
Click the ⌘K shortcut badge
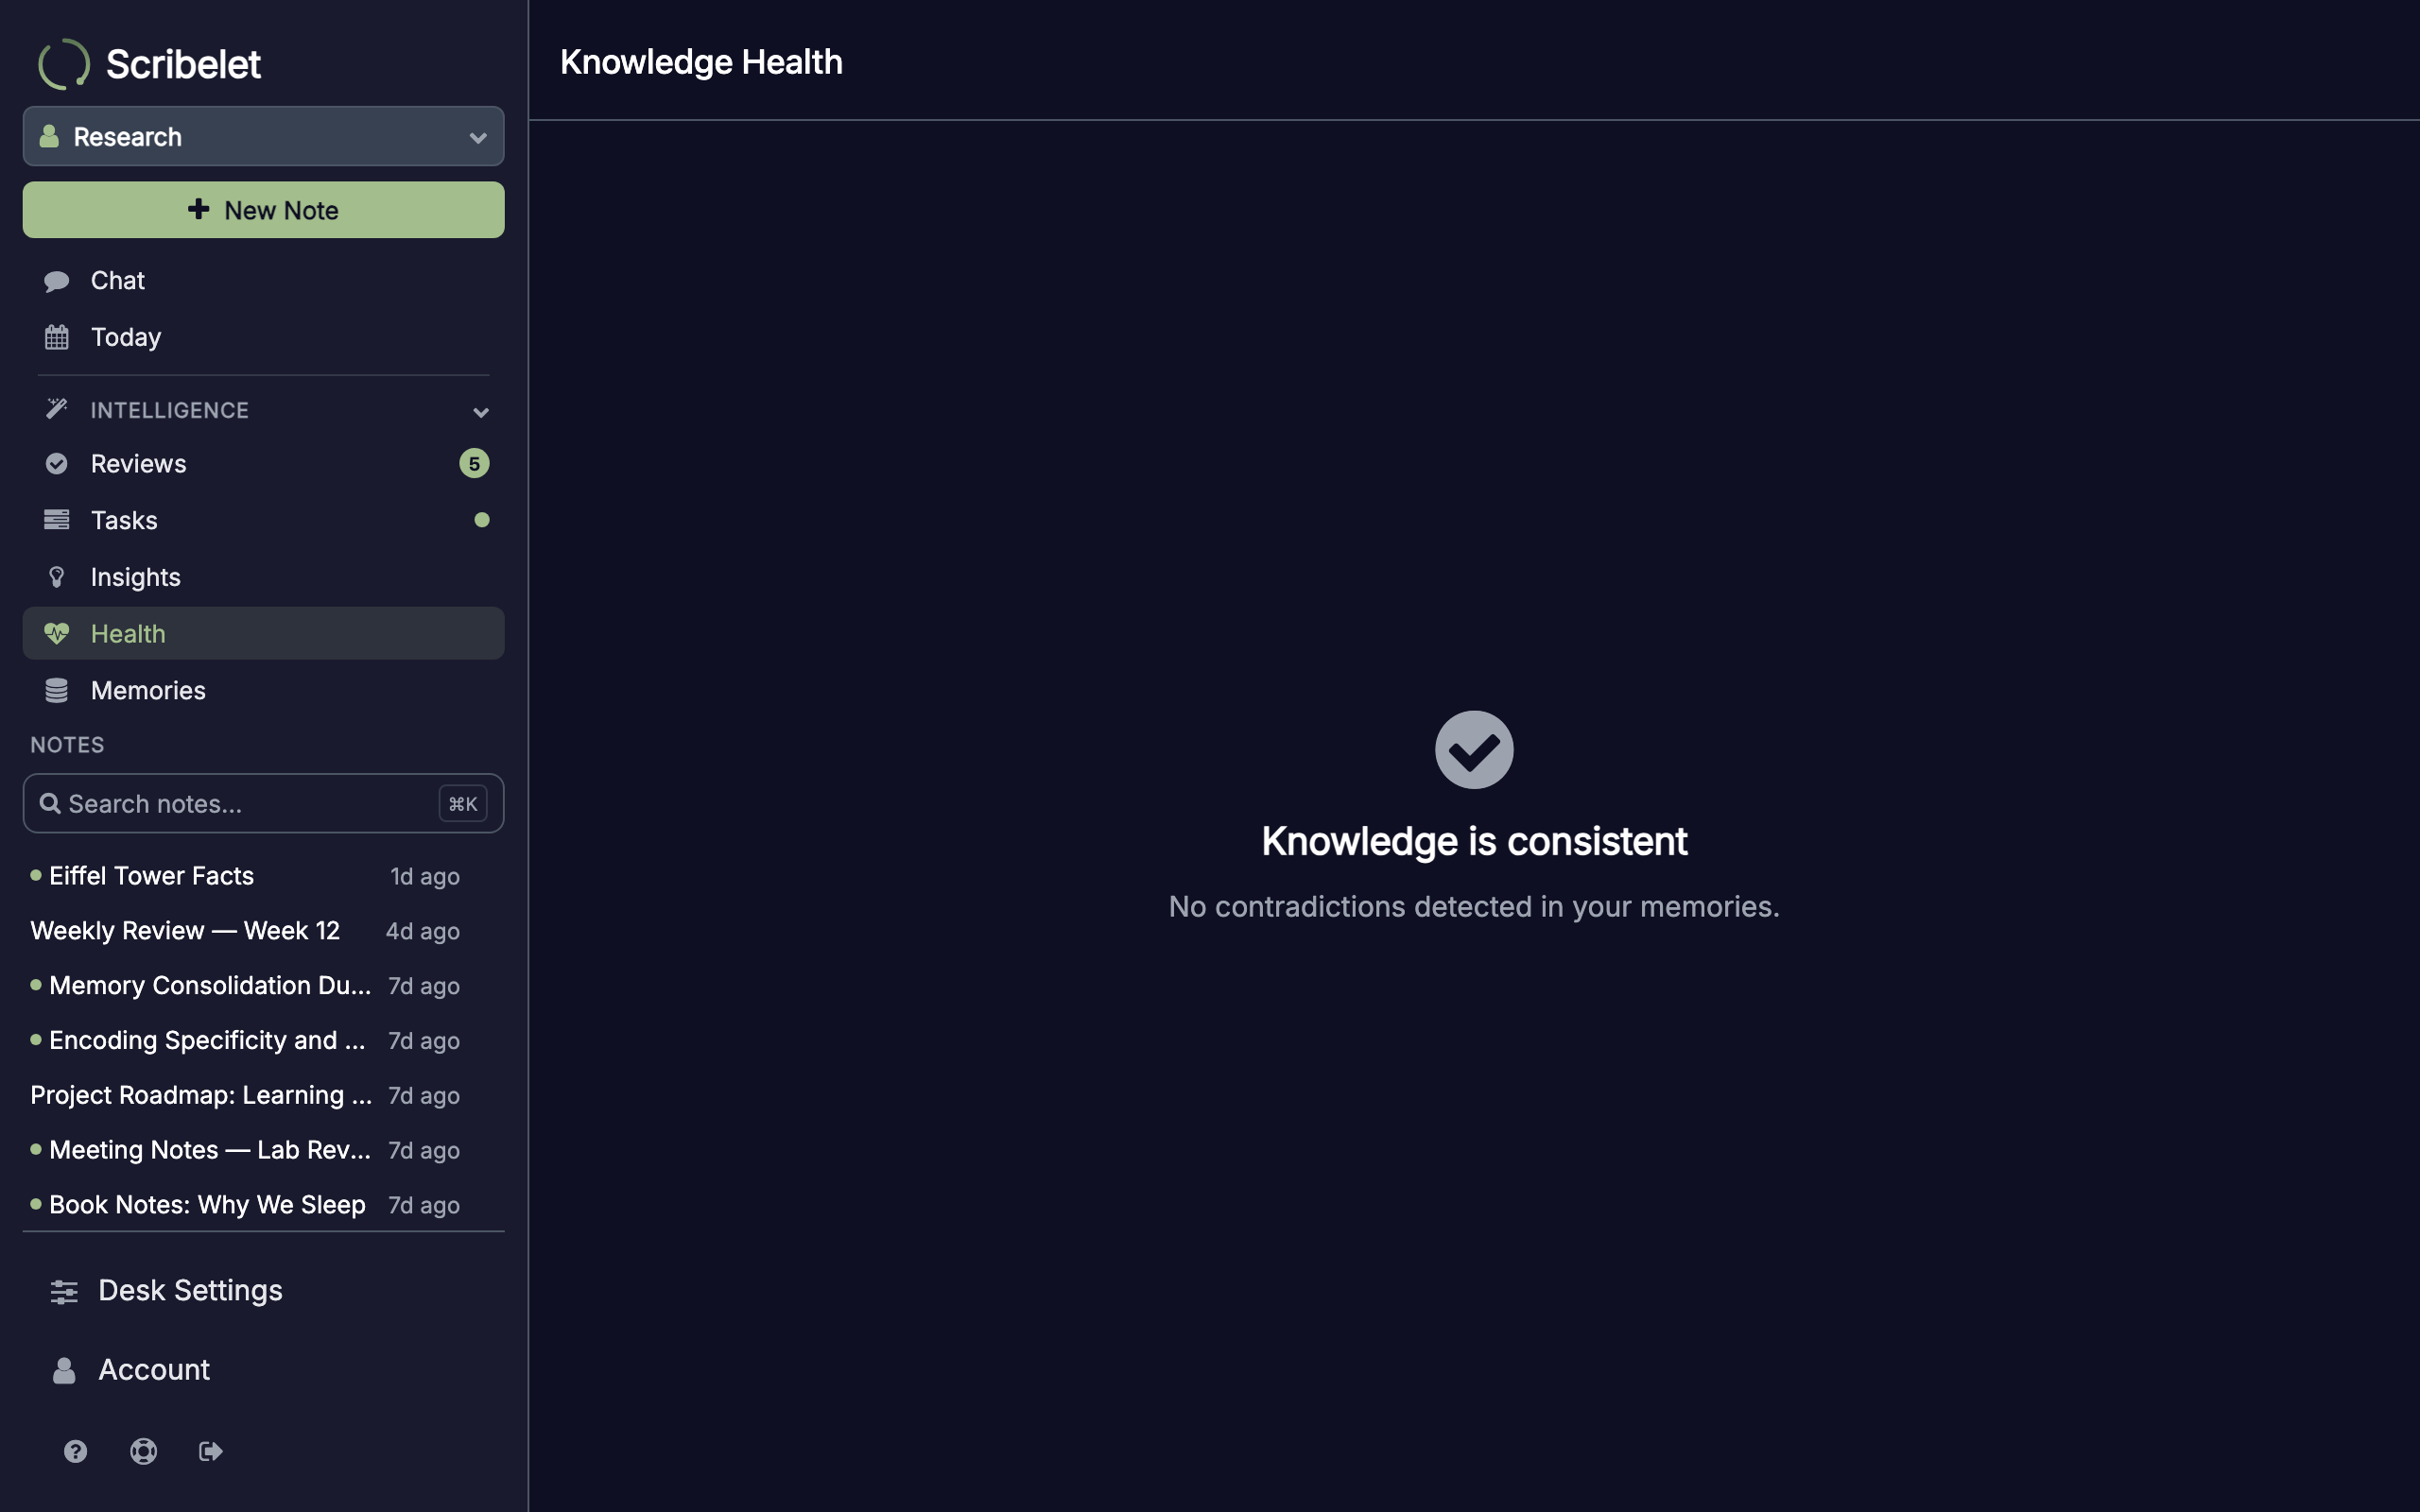click(463, 804)
